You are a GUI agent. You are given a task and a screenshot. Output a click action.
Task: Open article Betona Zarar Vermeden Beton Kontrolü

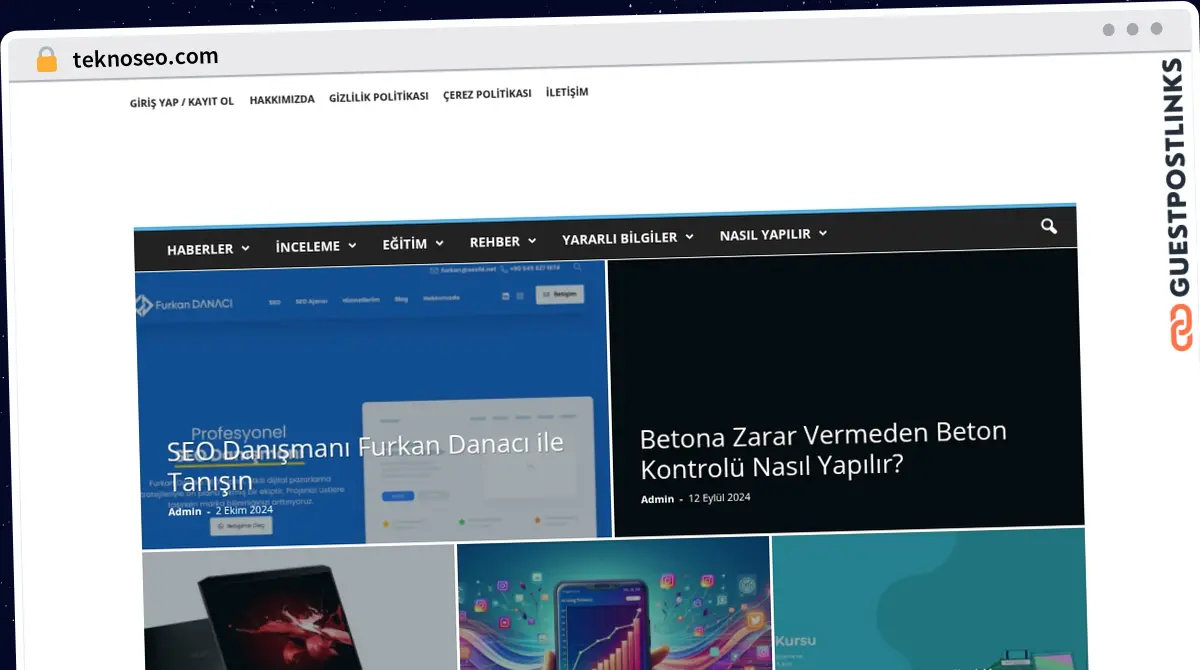[x=823, y=451]
